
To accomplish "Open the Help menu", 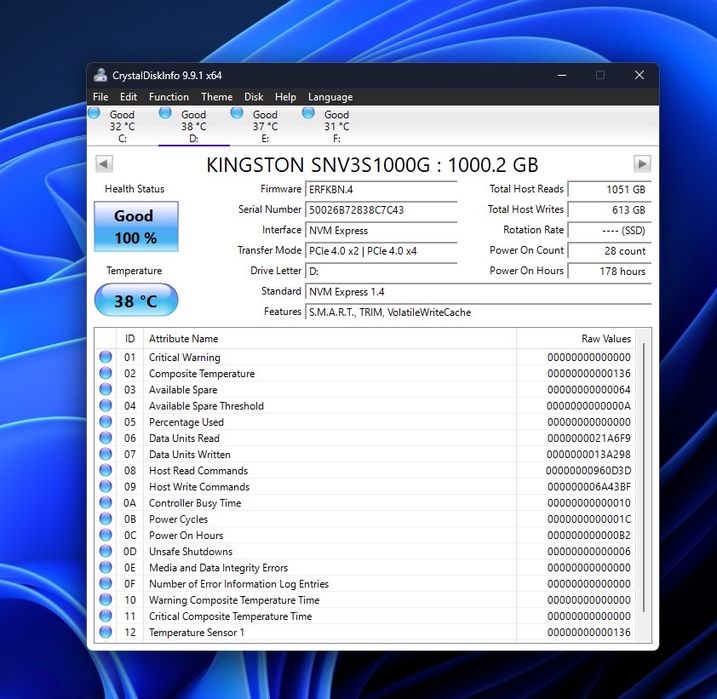I will click(x=285, y=97).
